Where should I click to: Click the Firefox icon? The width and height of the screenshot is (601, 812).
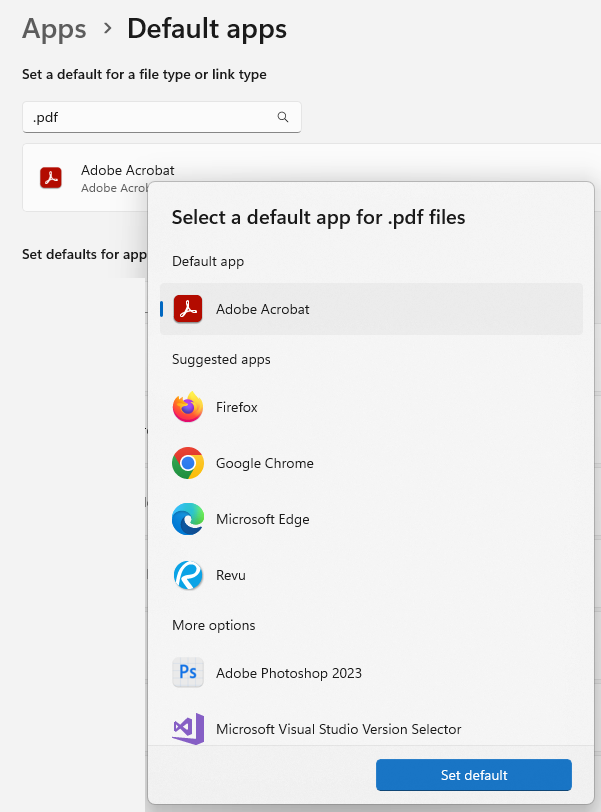pyautogui.click(x=187, y=407)
